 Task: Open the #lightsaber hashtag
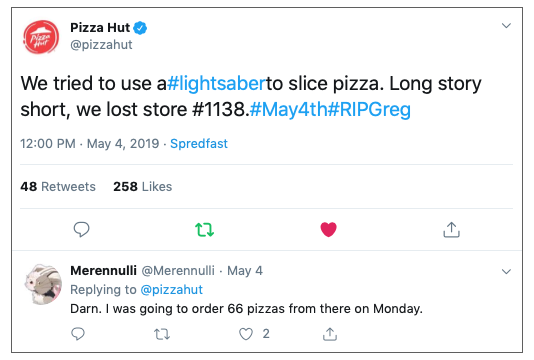[216, 83]
